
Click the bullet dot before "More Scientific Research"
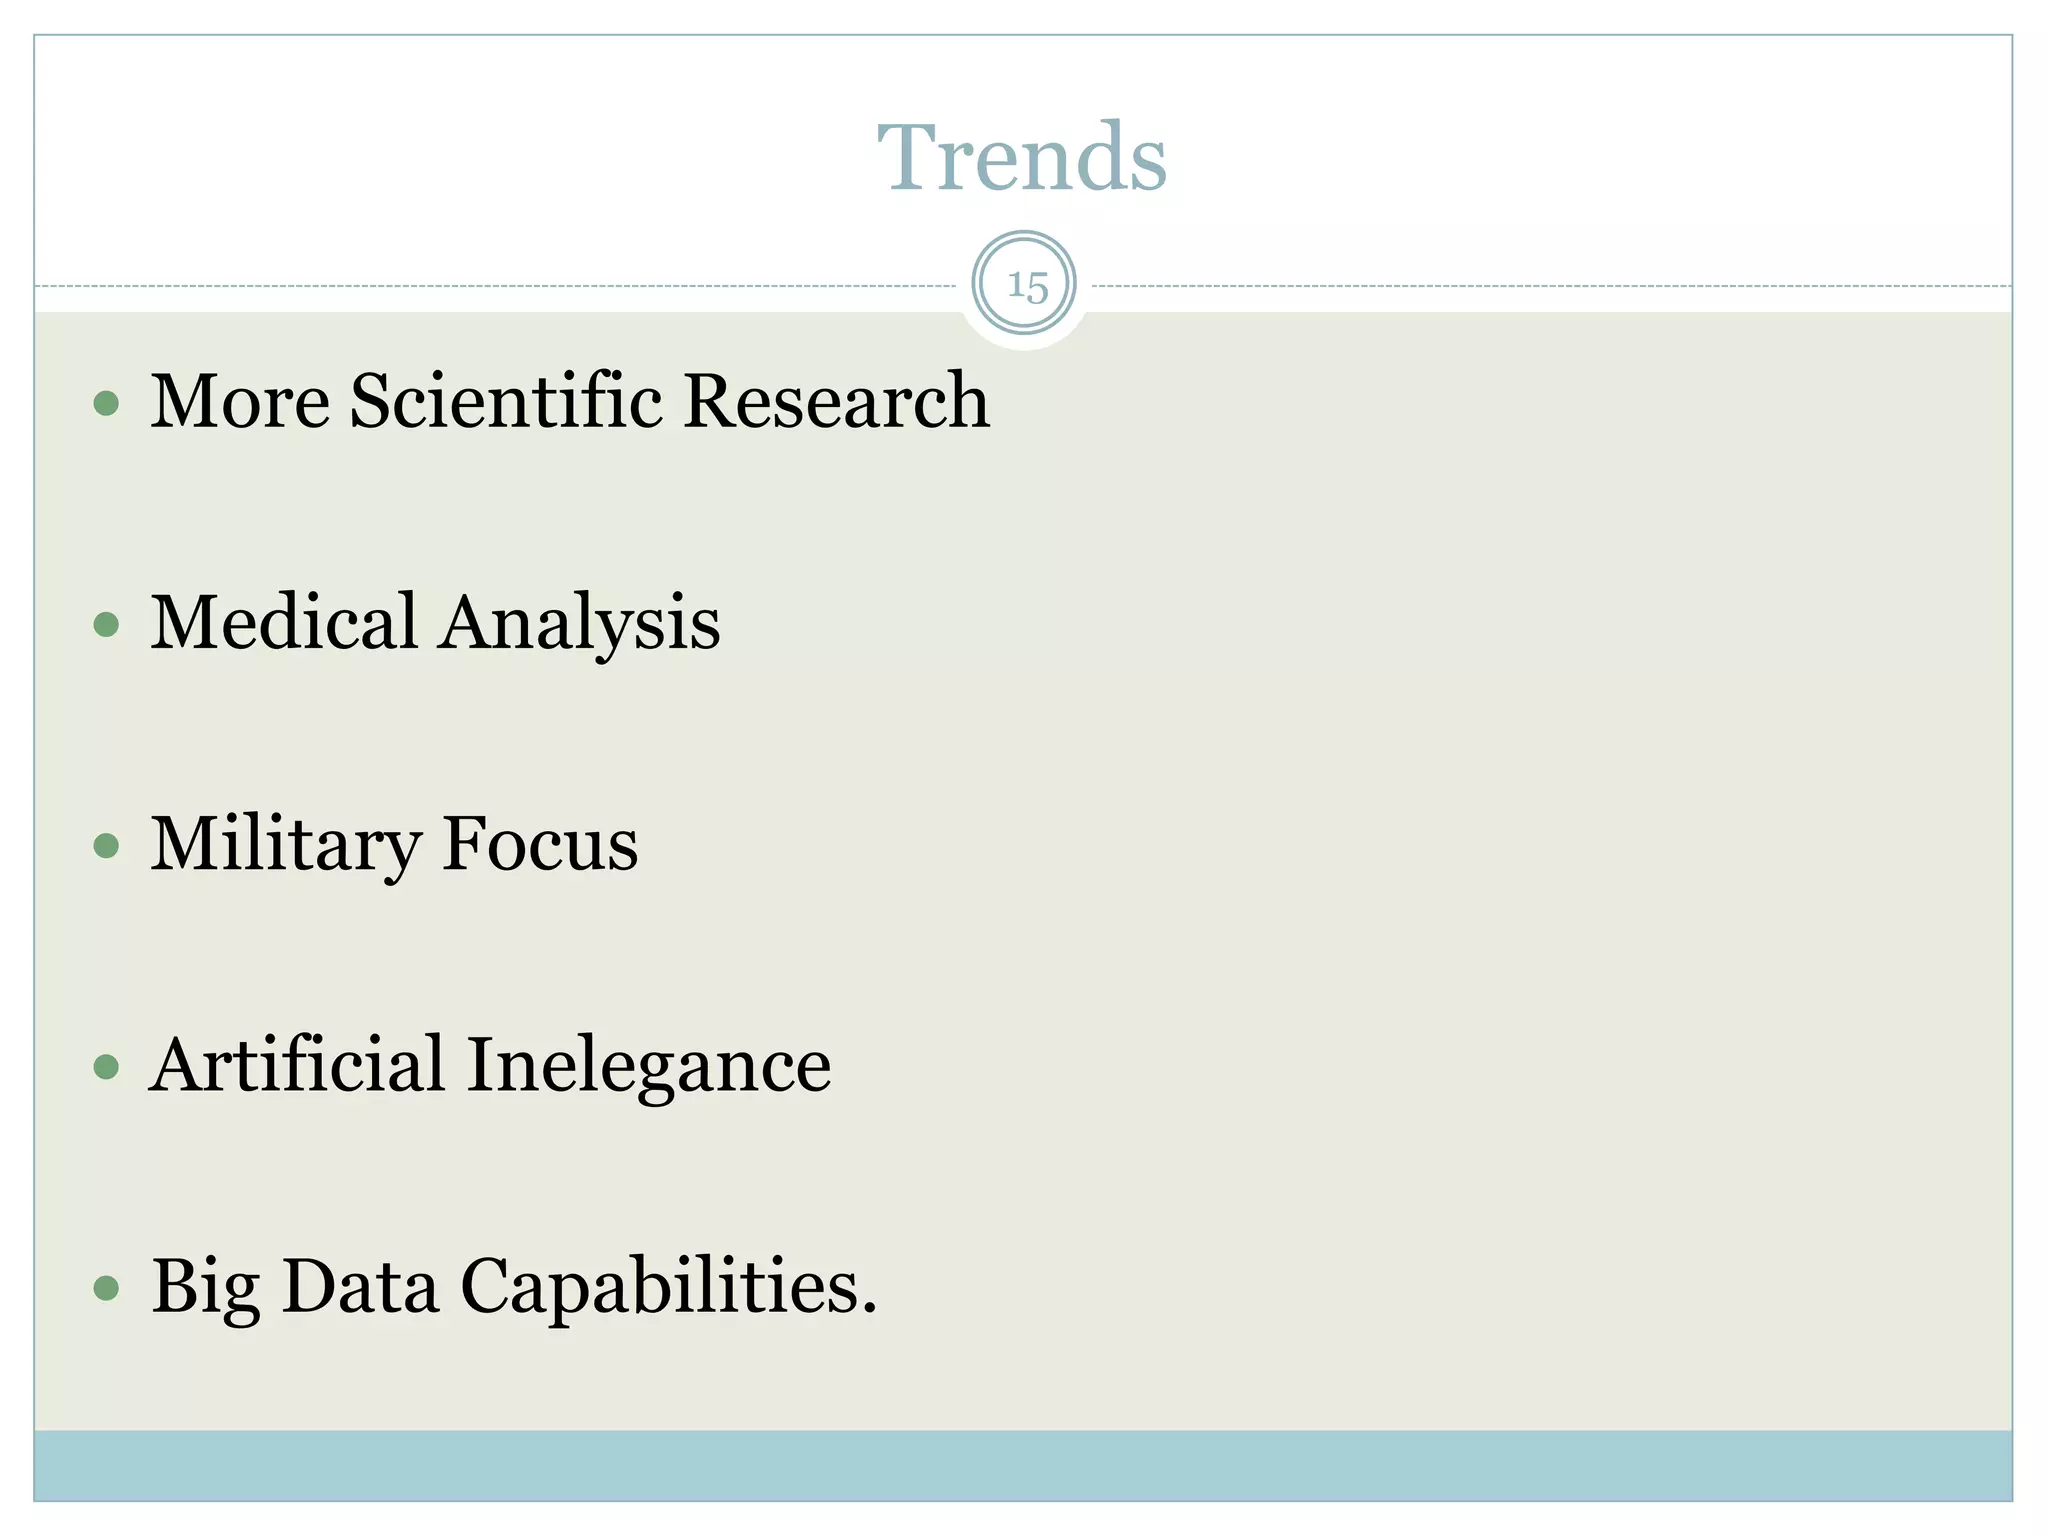(x=106, y=403)
